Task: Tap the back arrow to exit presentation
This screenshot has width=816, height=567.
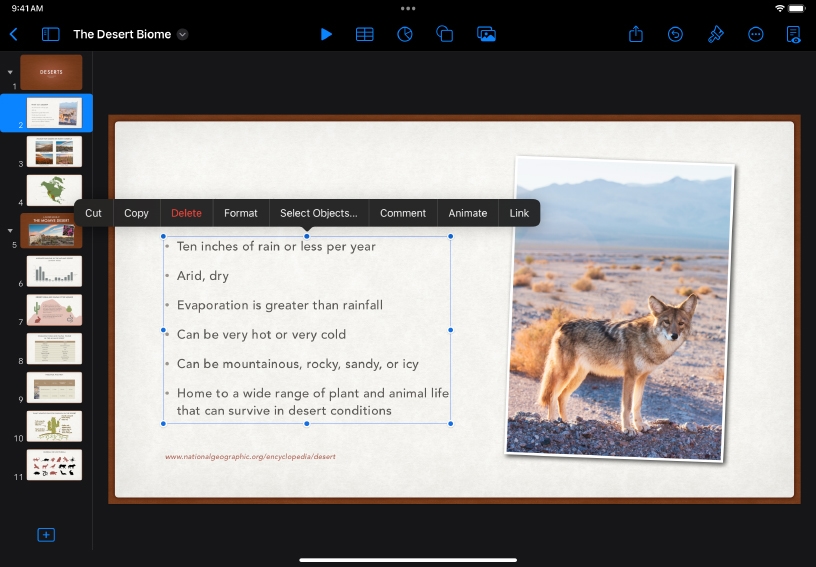Action: click(14, 34)
